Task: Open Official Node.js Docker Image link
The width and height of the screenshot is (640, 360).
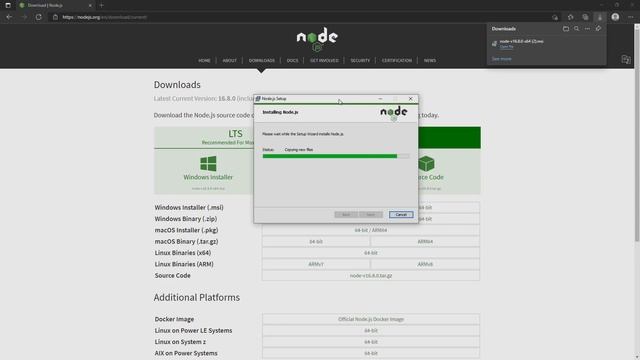Action: [371, 319]
